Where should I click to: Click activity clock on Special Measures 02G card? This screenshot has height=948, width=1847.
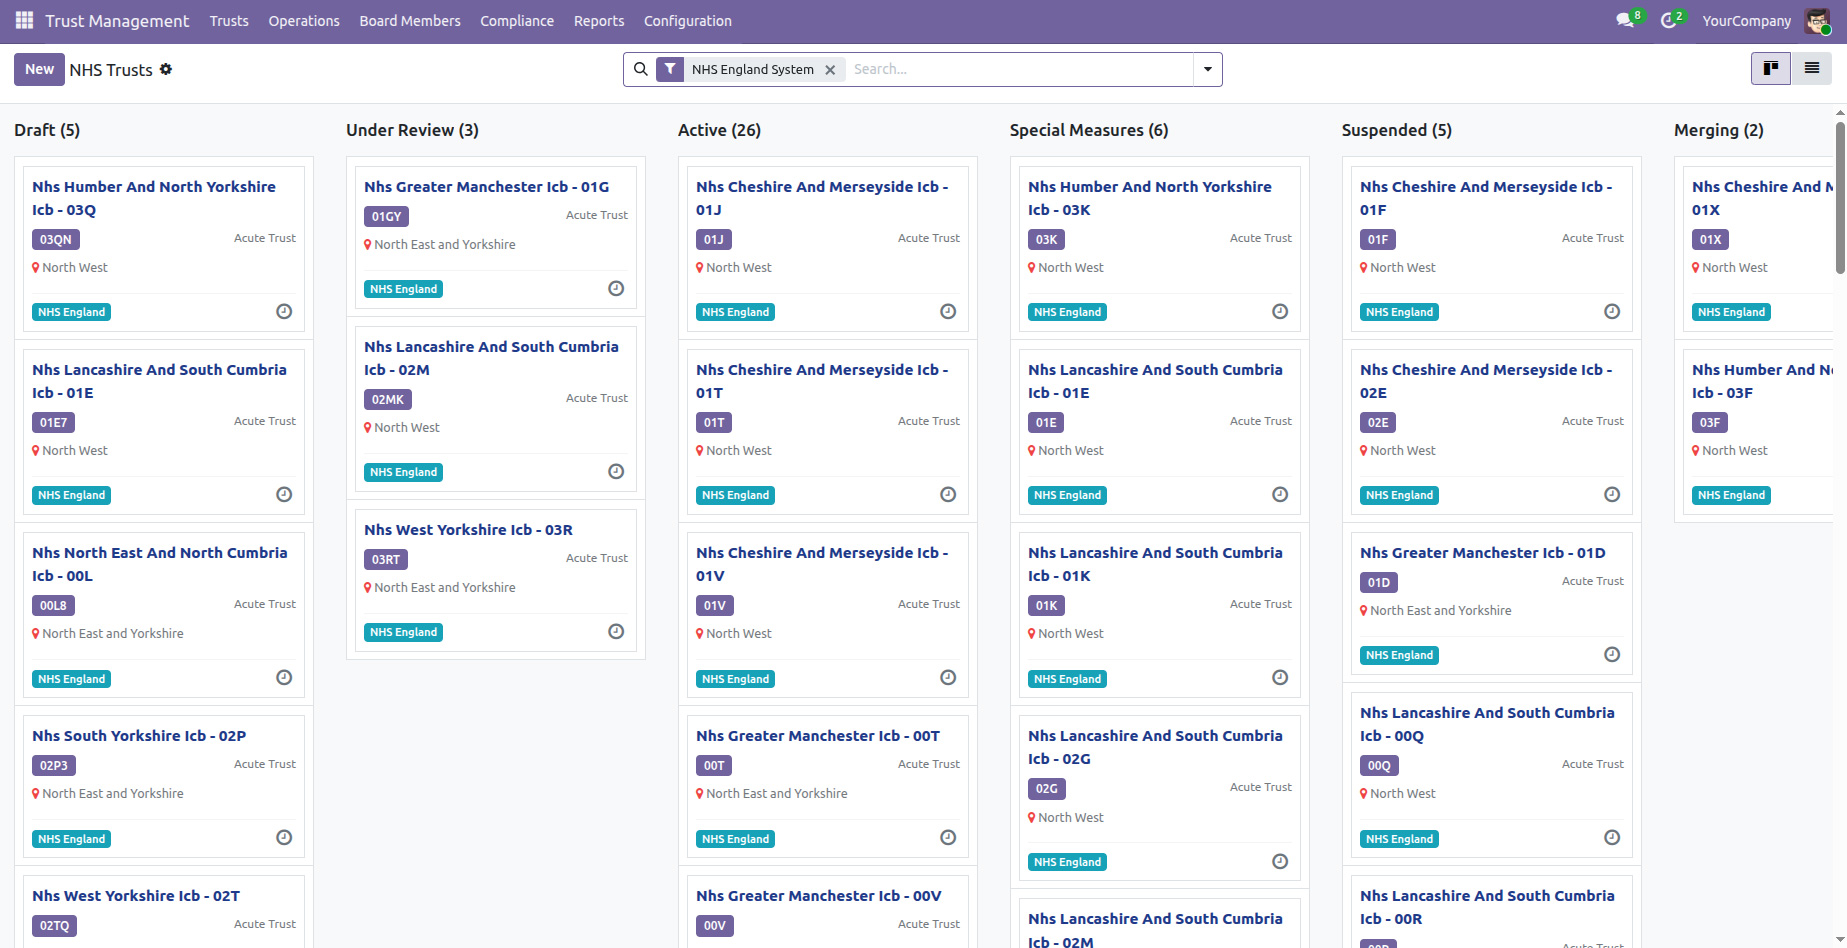1280,862
